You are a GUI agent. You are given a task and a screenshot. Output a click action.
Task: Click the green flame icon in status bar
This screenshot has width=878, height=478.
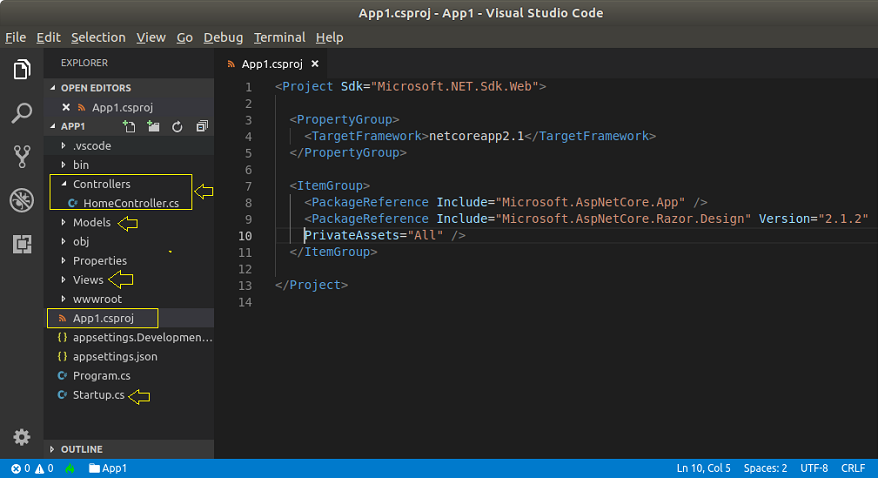point(70,468)
